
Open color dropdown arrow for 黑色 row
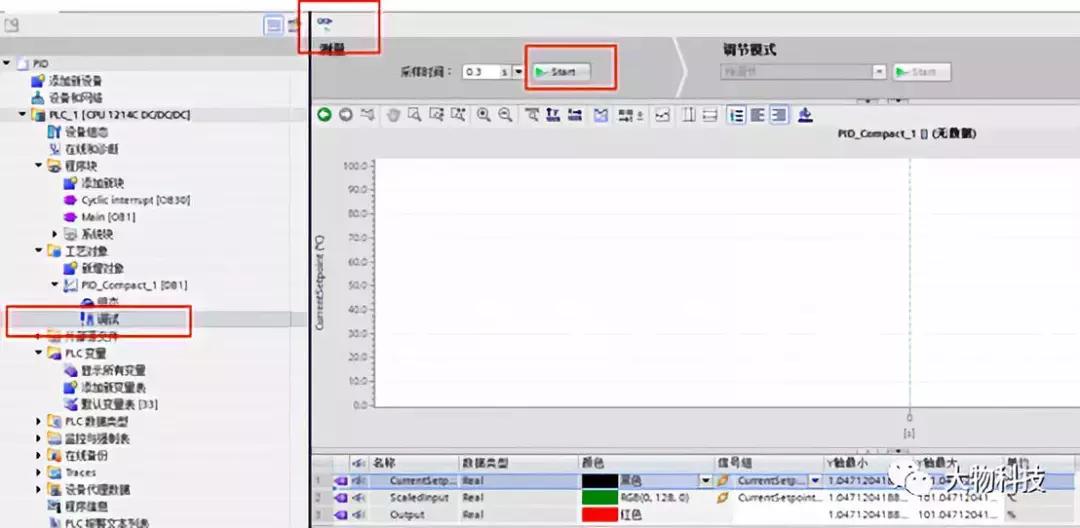pyautogui.click(x=705, y=481)
